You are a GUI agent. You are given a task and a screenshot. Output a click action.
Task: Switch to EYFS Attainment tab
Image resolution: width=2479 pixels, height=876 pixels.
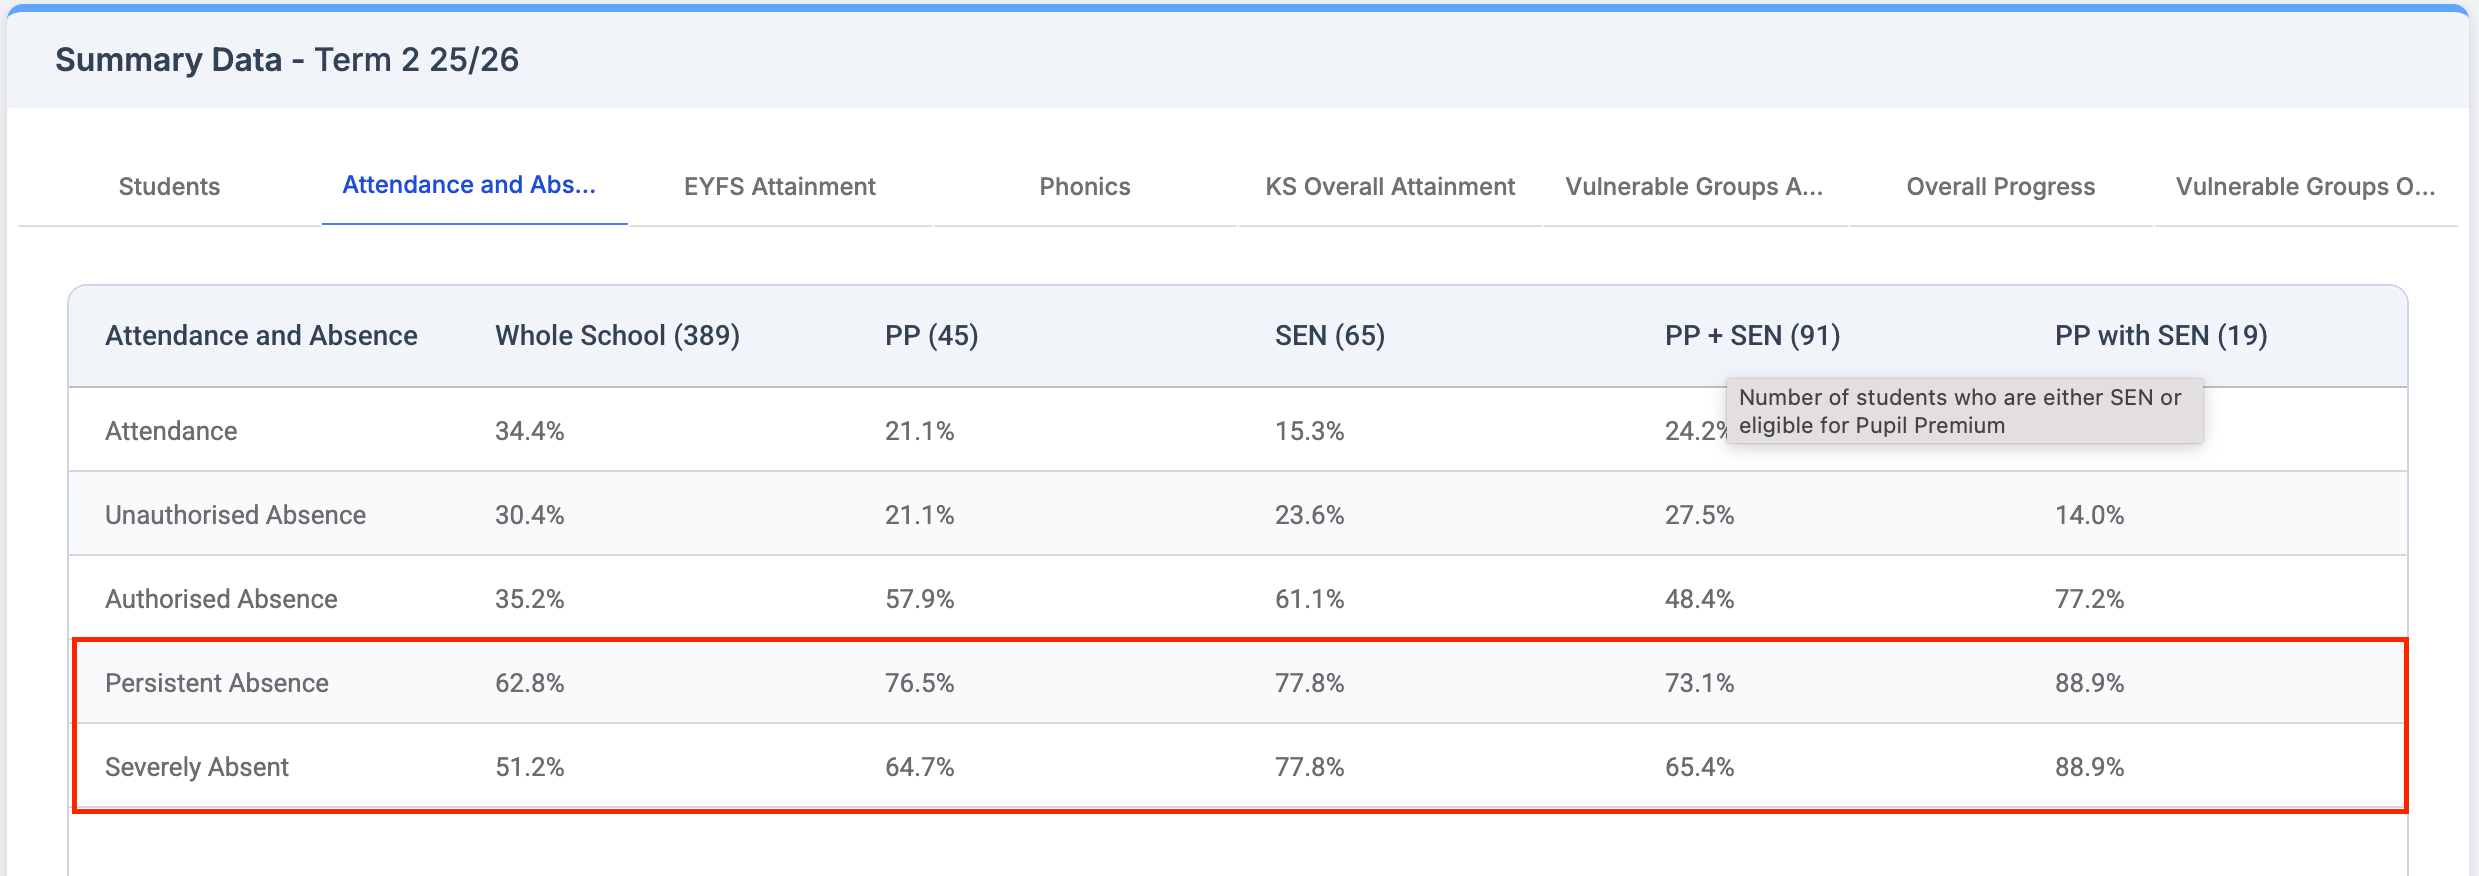coord(779,187)
